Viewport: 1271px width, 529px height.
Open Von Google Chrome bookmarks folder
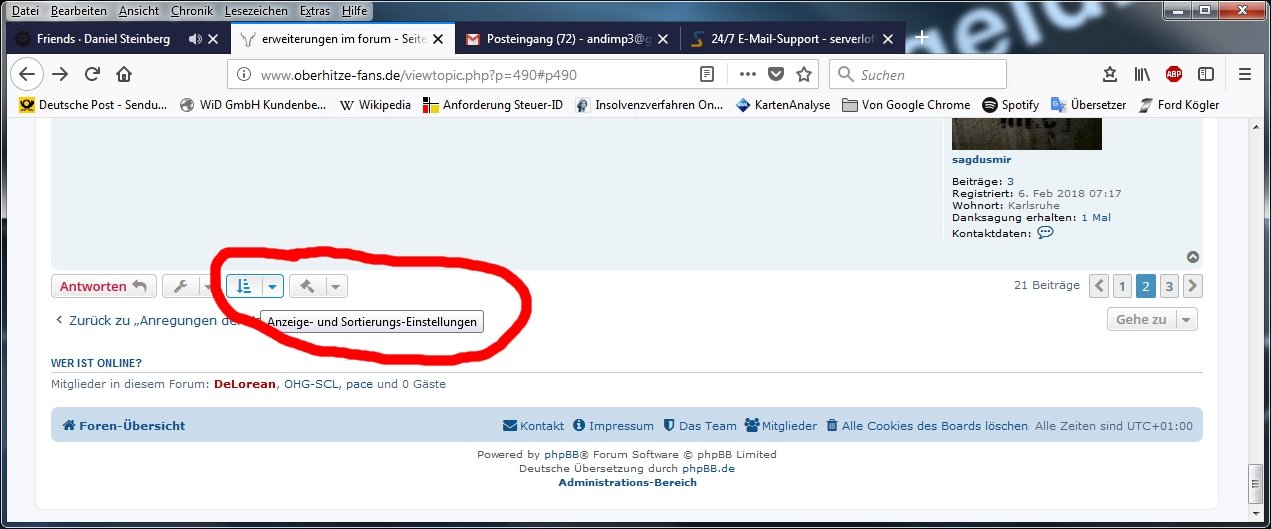click(x=906, y=105)
